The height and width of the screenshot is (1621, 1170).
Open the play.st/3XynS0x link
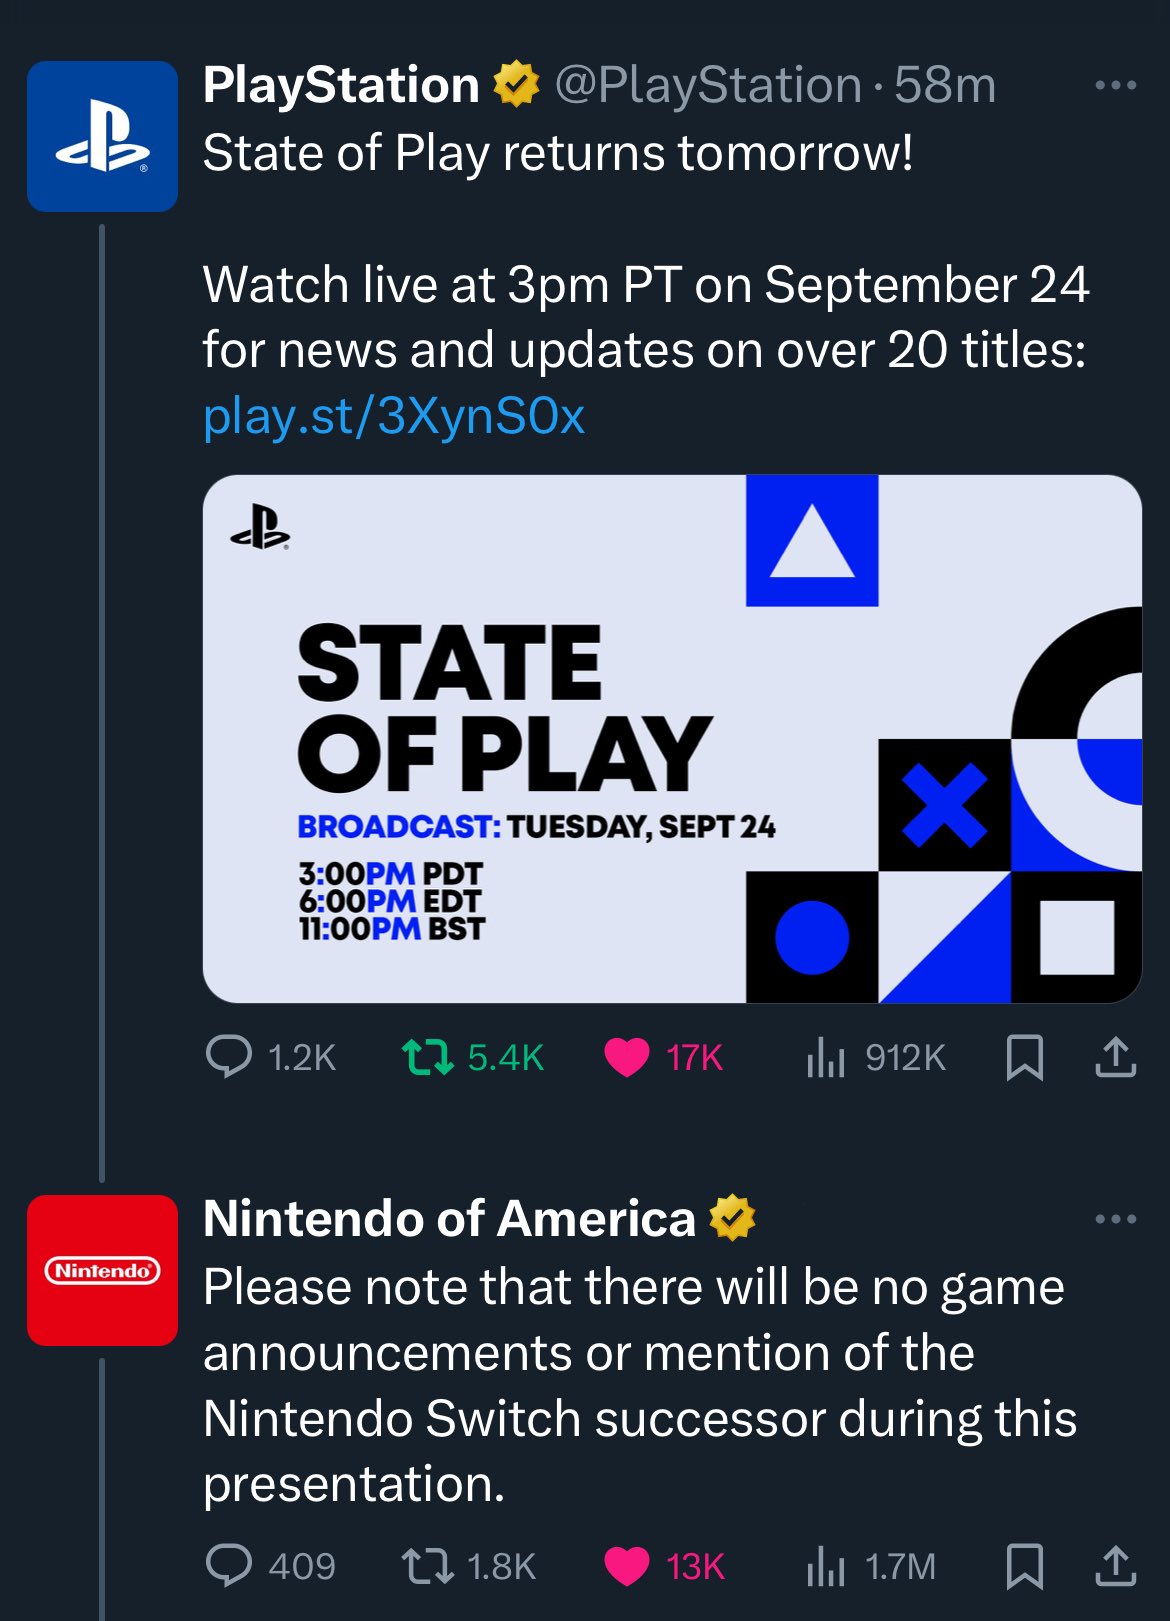click(x=394, y=416)
